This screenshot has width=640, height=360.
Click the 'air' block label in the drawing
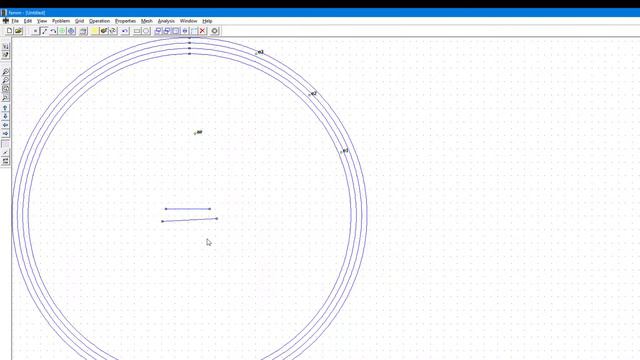(x=198, y=132)
